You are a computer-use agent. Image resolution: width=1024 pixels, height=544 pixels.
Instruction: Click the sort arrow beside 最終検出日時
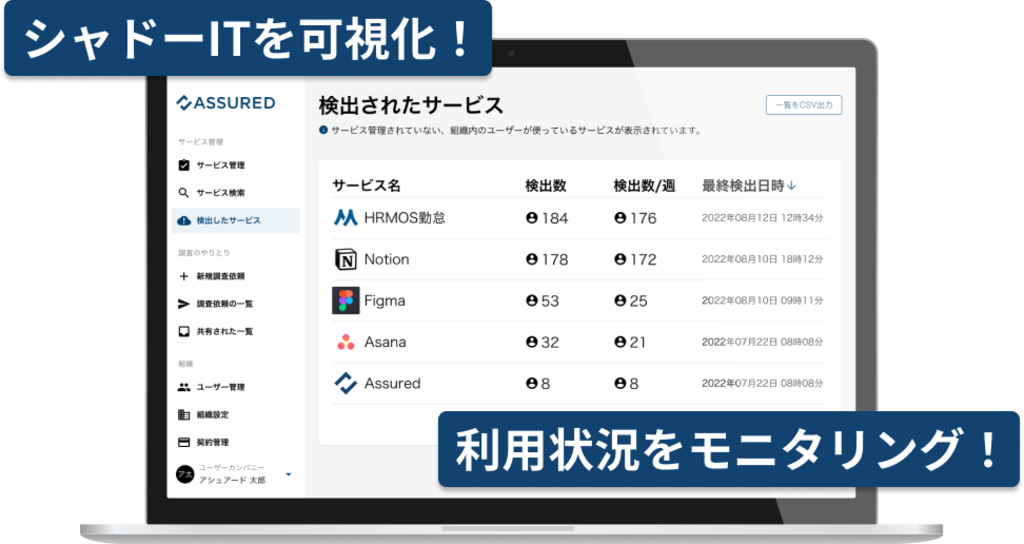(x=792, y=186)
